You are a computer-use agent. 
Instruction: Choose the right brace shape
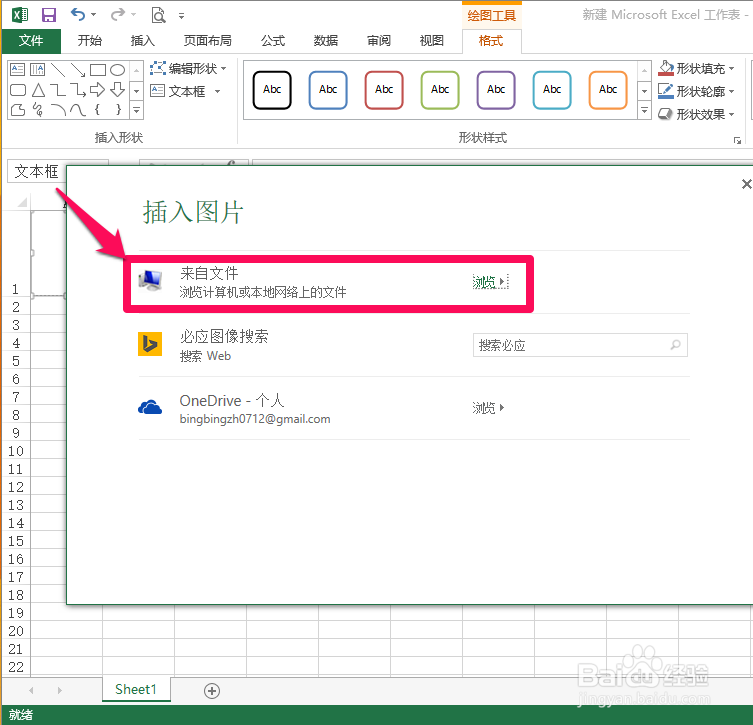[118, 110]
